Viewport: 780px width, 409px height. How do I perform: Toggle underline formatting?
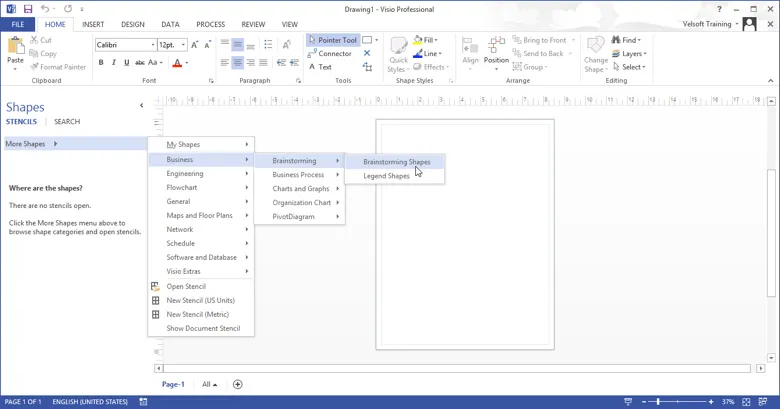[x=126, y=62]
